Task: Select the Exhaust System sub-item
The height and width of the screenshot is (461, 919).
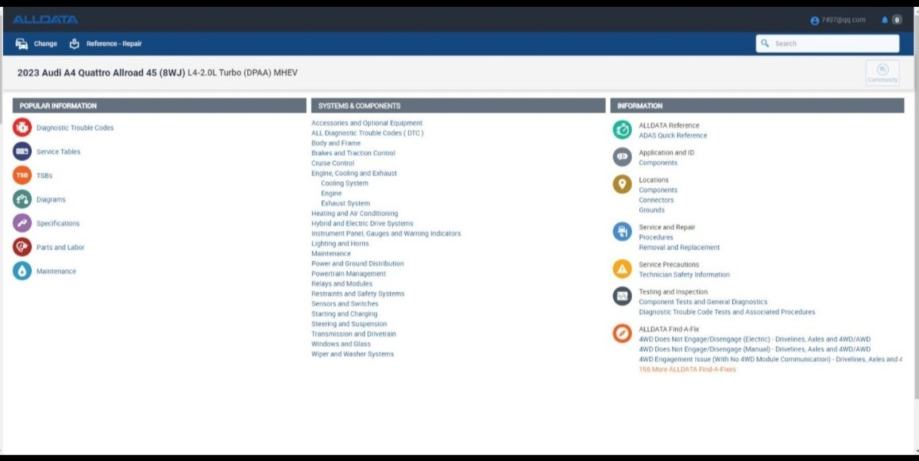Action: (345, 203)
